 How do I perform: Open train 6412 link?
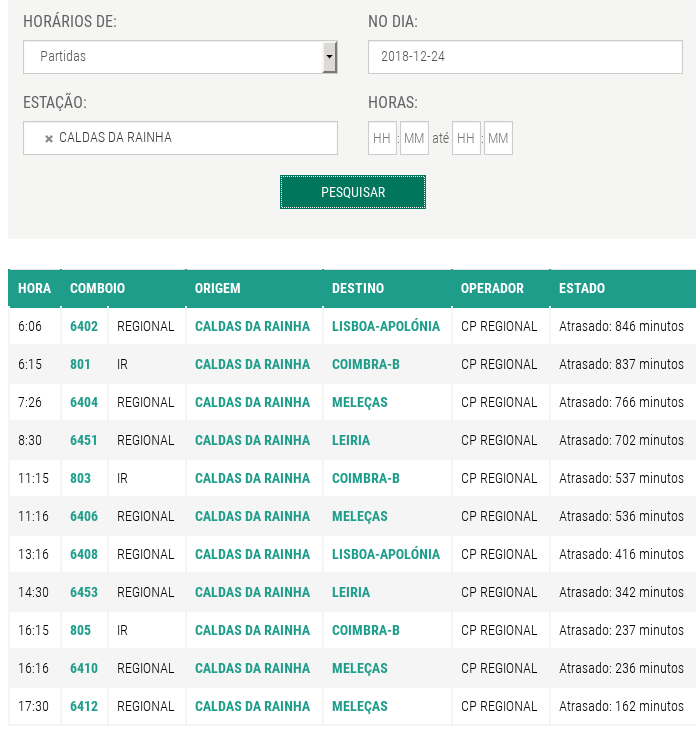pos(84,706)
